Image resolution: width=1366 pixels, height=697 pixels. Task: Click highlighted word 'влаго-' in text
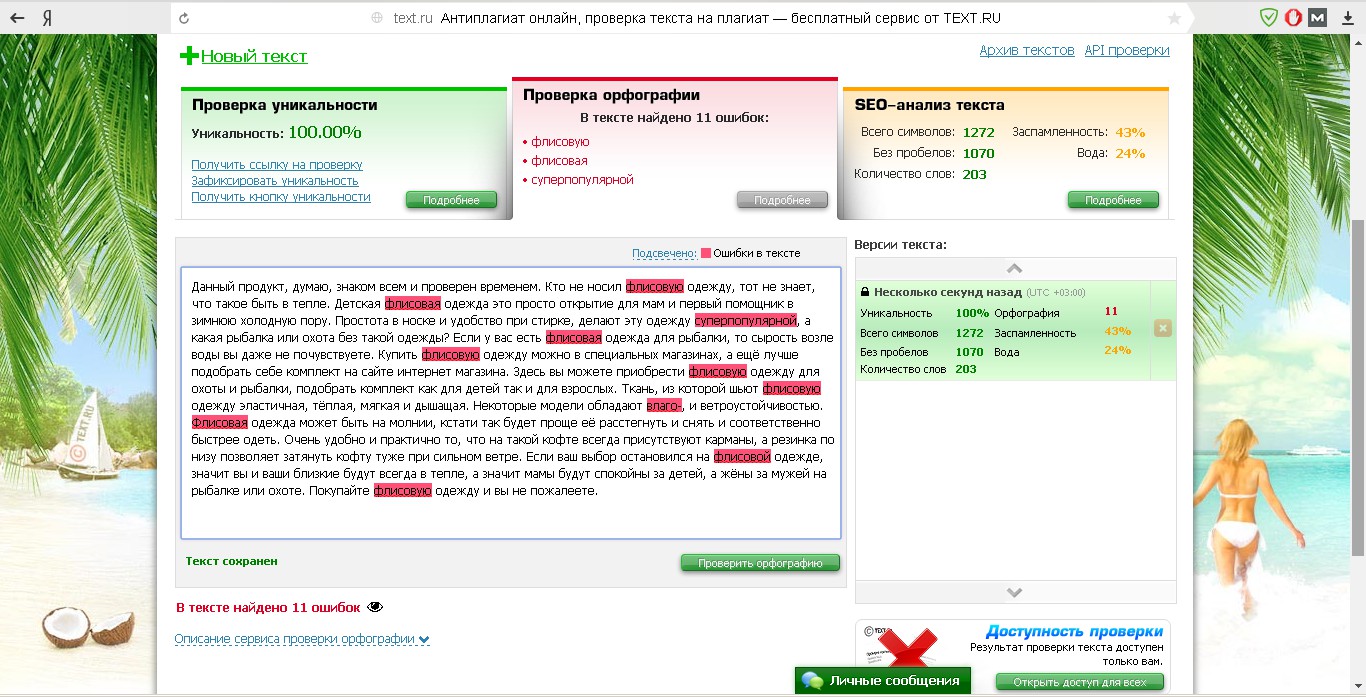[x=664, y=405]
